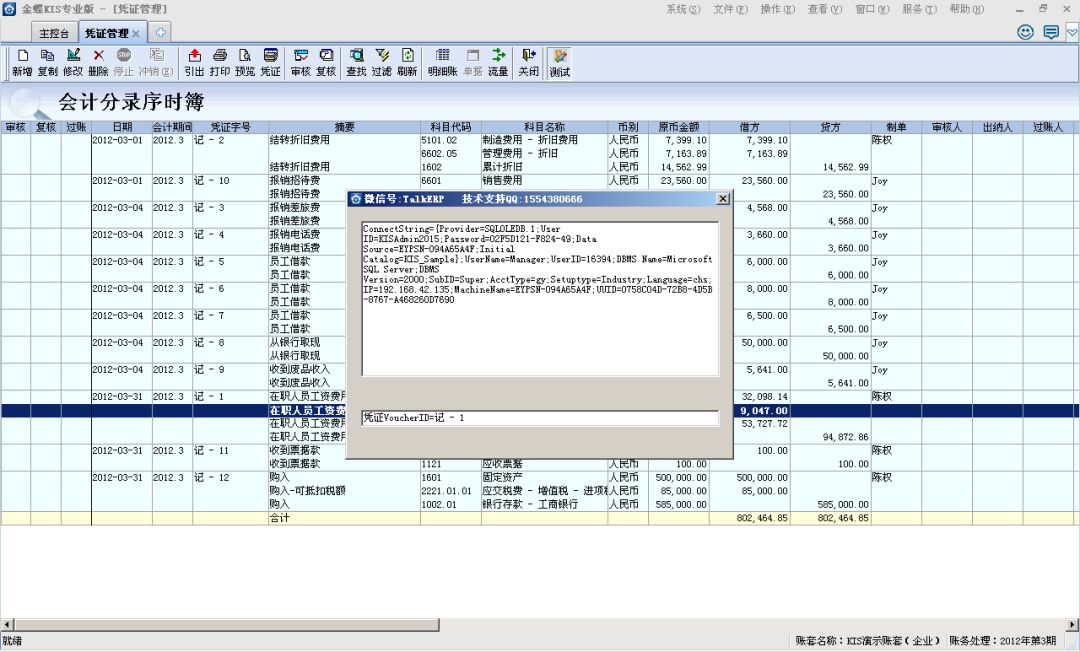Click 585,000.00 credit amount cell
The width and height of the screenshot is (1080, 652).
831,504
